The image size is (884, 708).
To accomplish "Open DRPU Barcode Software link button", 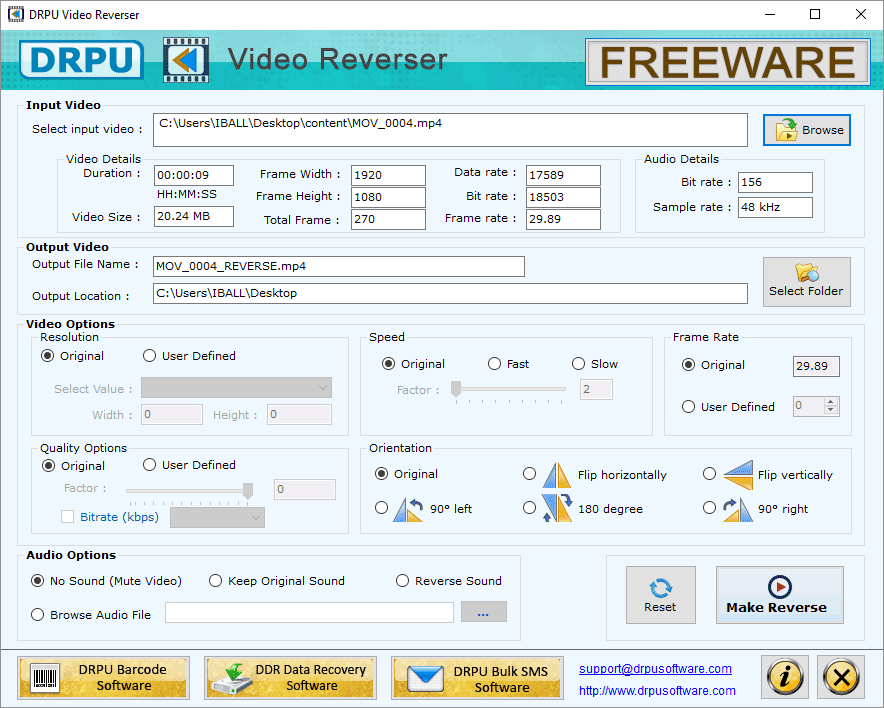I will pyautogui.click(x=103, y=678).
